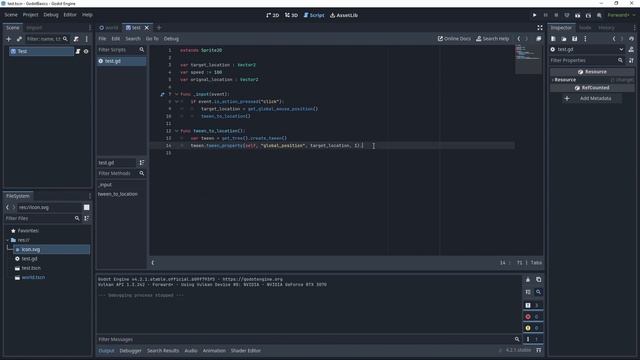The image size is (640, 360).
Task: Make script editor floating window
Action: coord(538,39)
